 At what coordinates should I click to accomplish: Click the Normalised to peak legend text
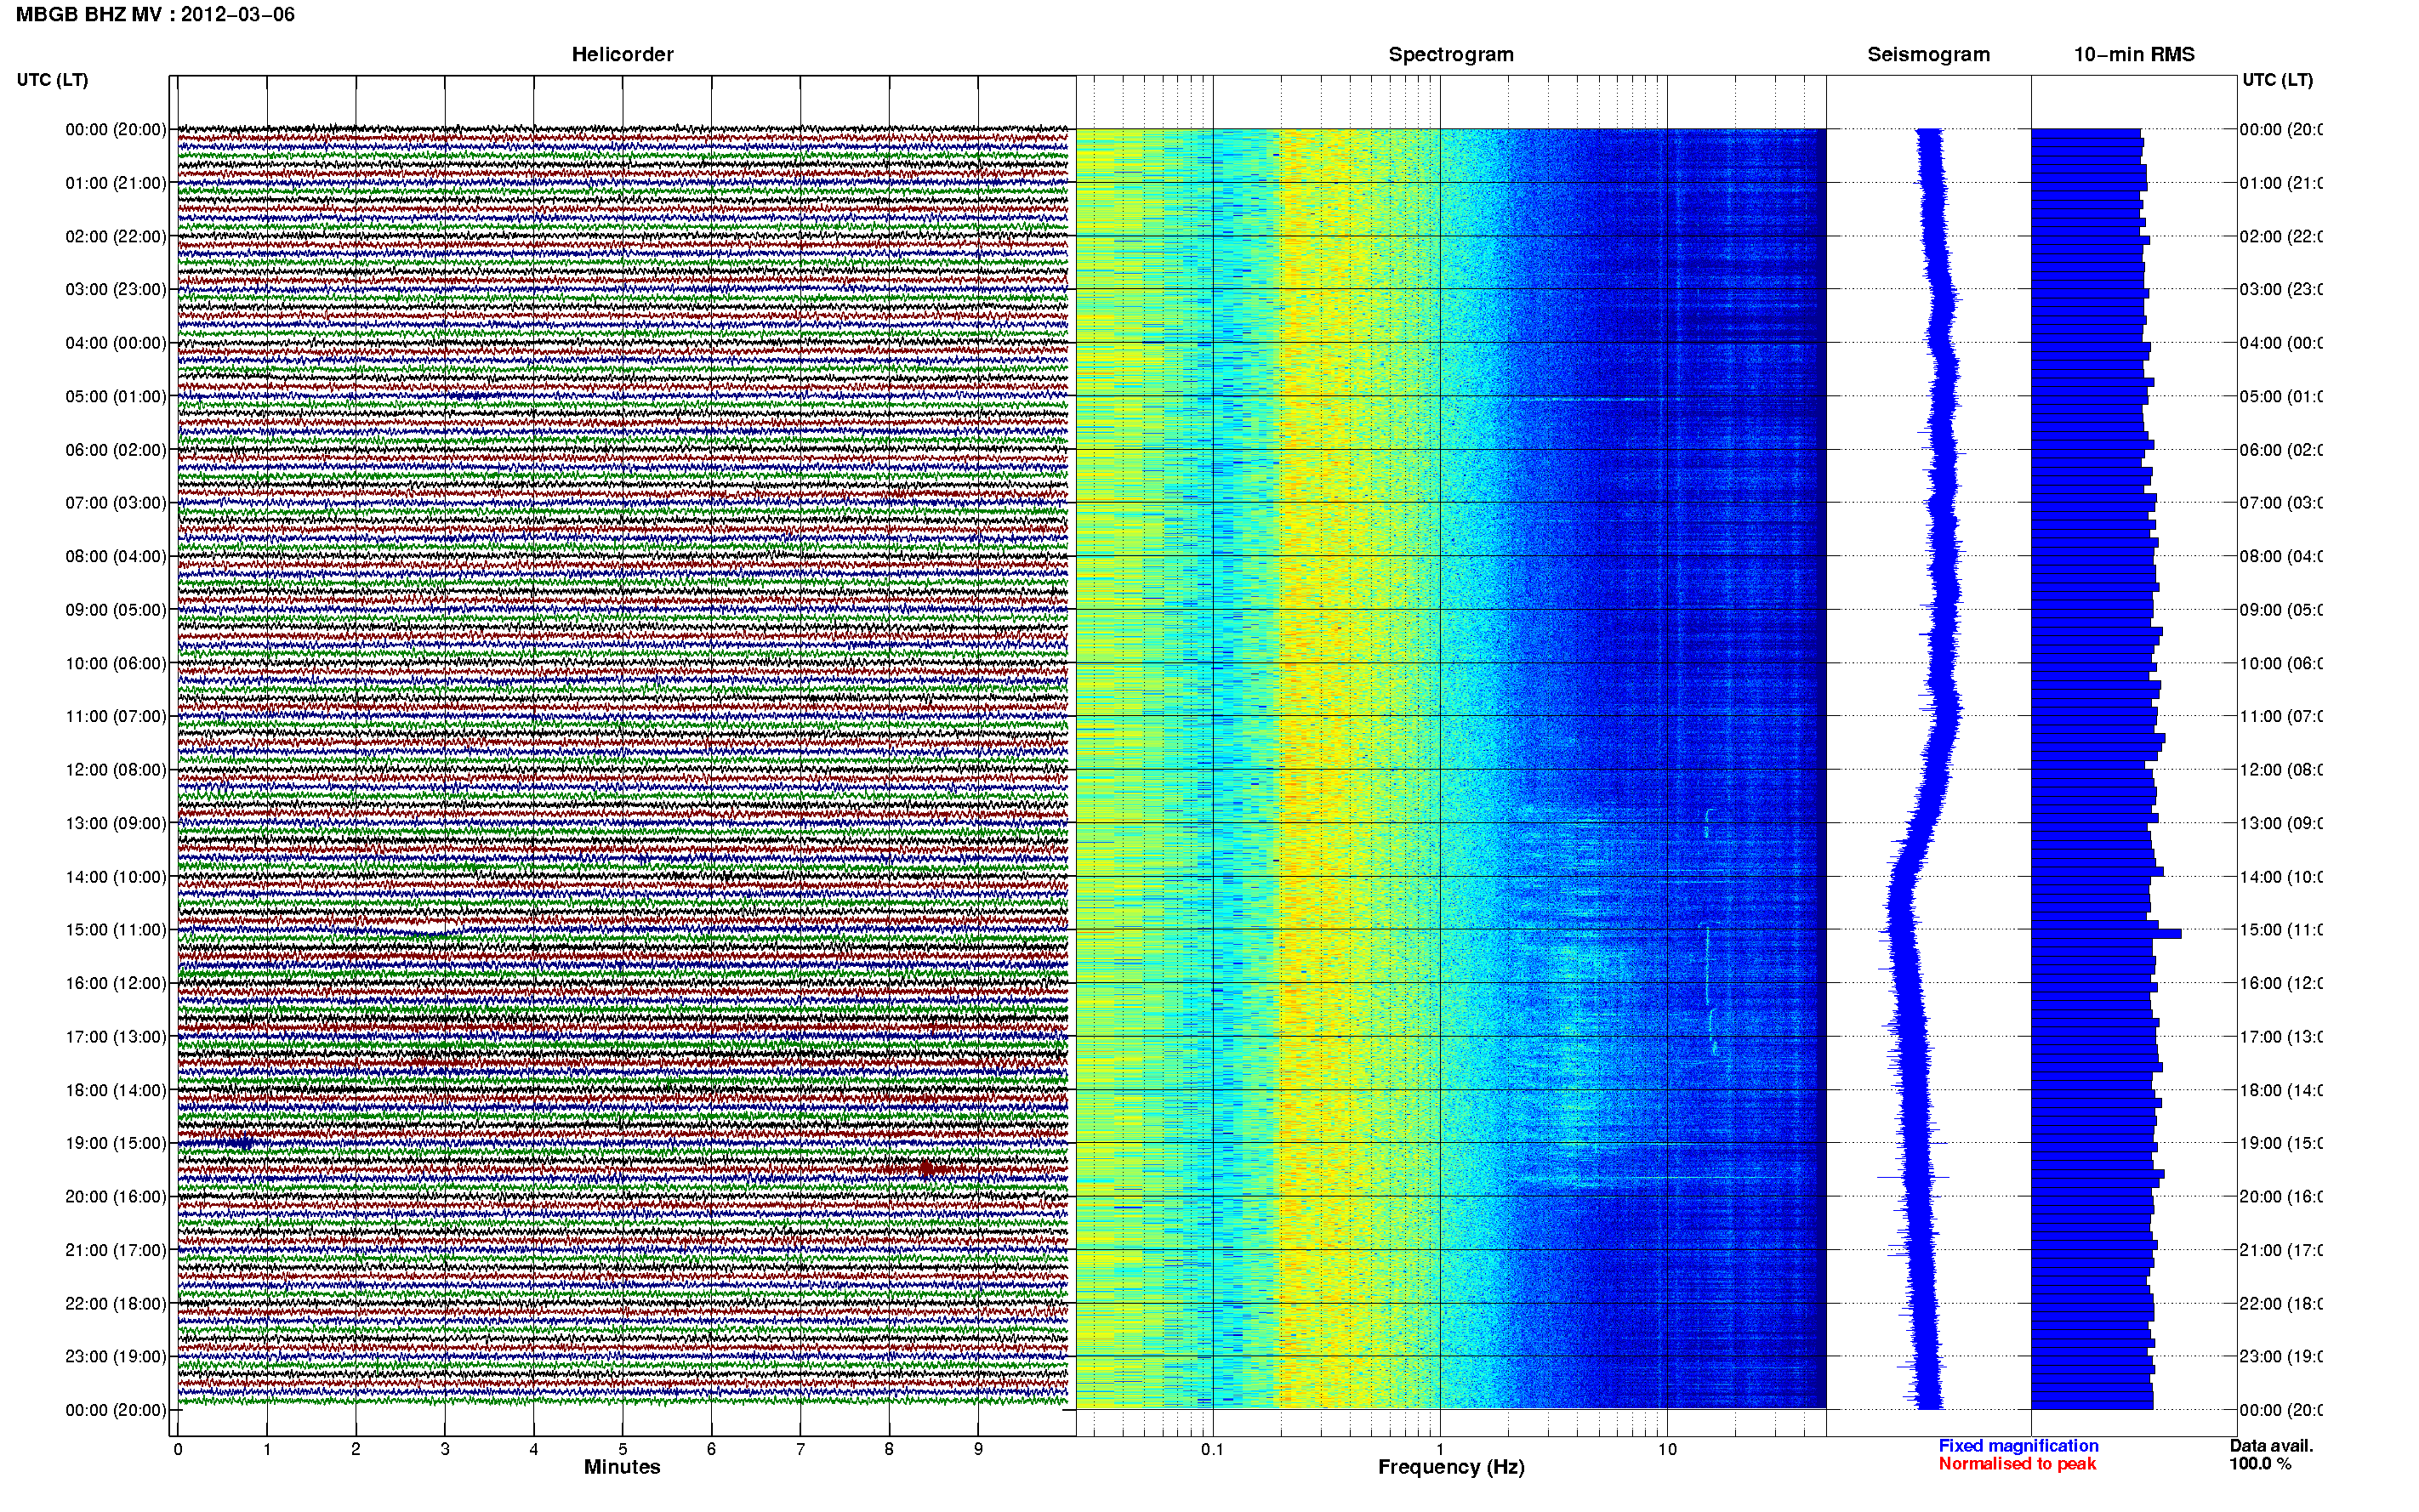click(2017, 1464)
